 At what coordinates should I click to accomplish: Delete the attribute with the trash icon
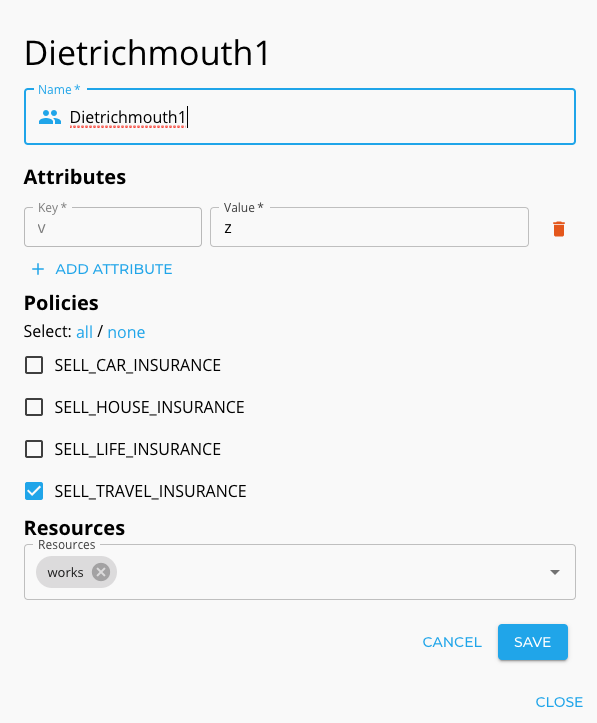[559, 228]
